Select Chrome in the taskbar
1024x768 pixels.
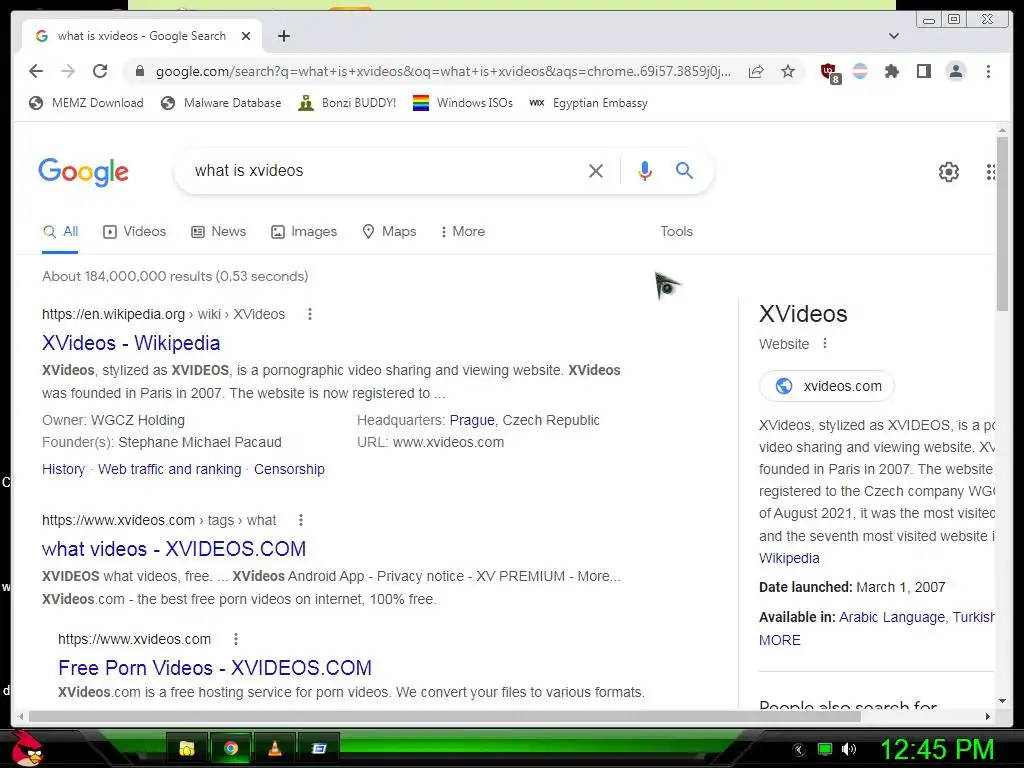click(231, 748)
